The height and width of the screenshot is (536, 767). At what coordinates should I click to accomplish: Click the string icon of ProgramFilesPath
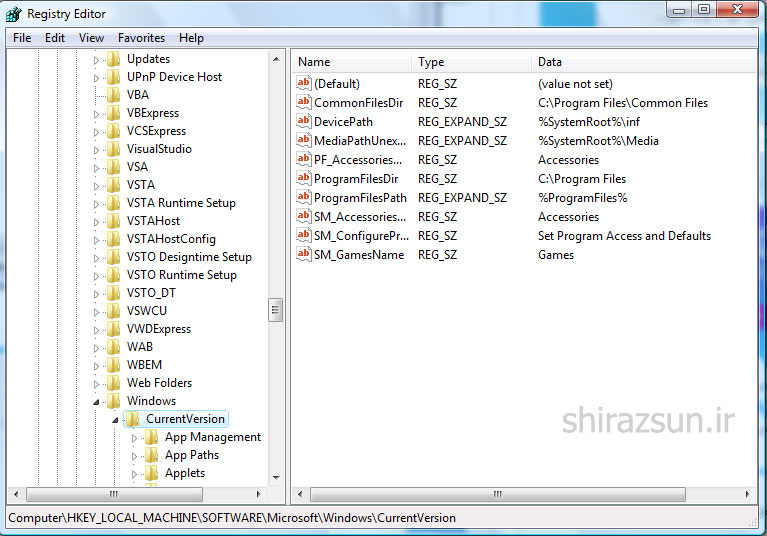[304, 198]
